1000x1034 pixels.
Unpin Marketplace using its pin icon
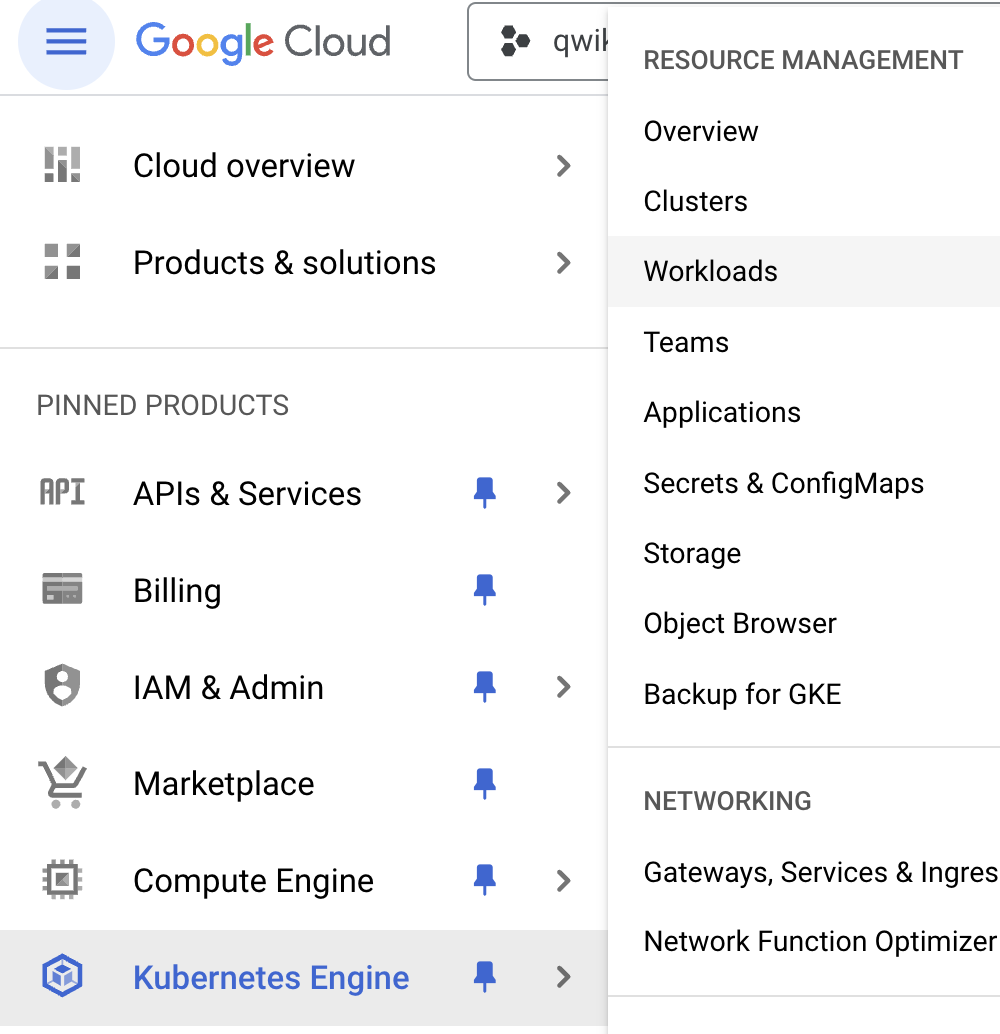tap(485, 783)
